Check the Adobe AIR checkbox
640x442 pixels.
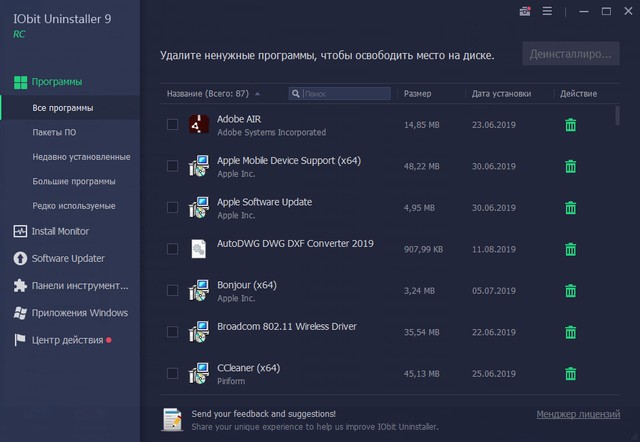pyautogui.click(x=173, y=125)
